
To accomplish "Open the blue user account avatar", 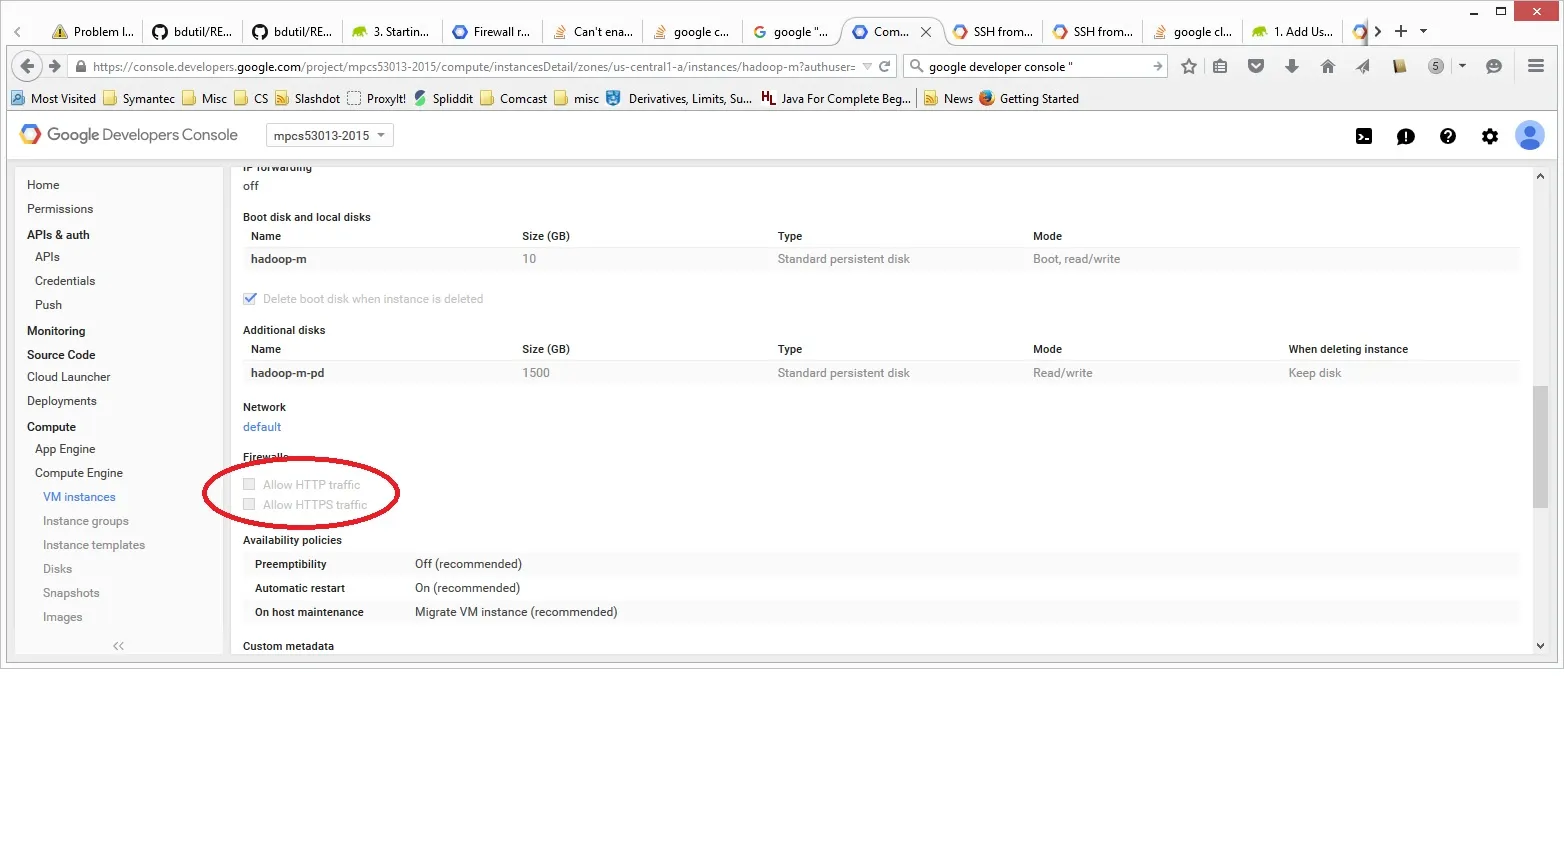I will (x=1530, y=135).
